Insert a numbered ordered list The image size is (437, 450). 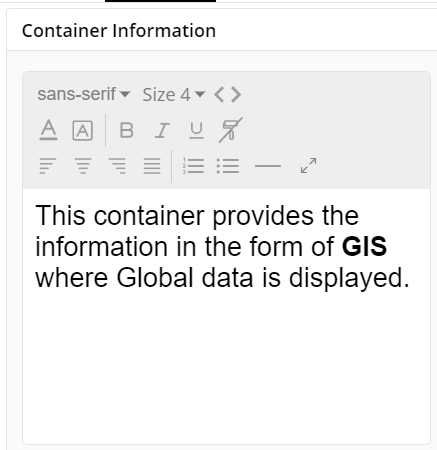pyautogui.click(x=193, y=166)
